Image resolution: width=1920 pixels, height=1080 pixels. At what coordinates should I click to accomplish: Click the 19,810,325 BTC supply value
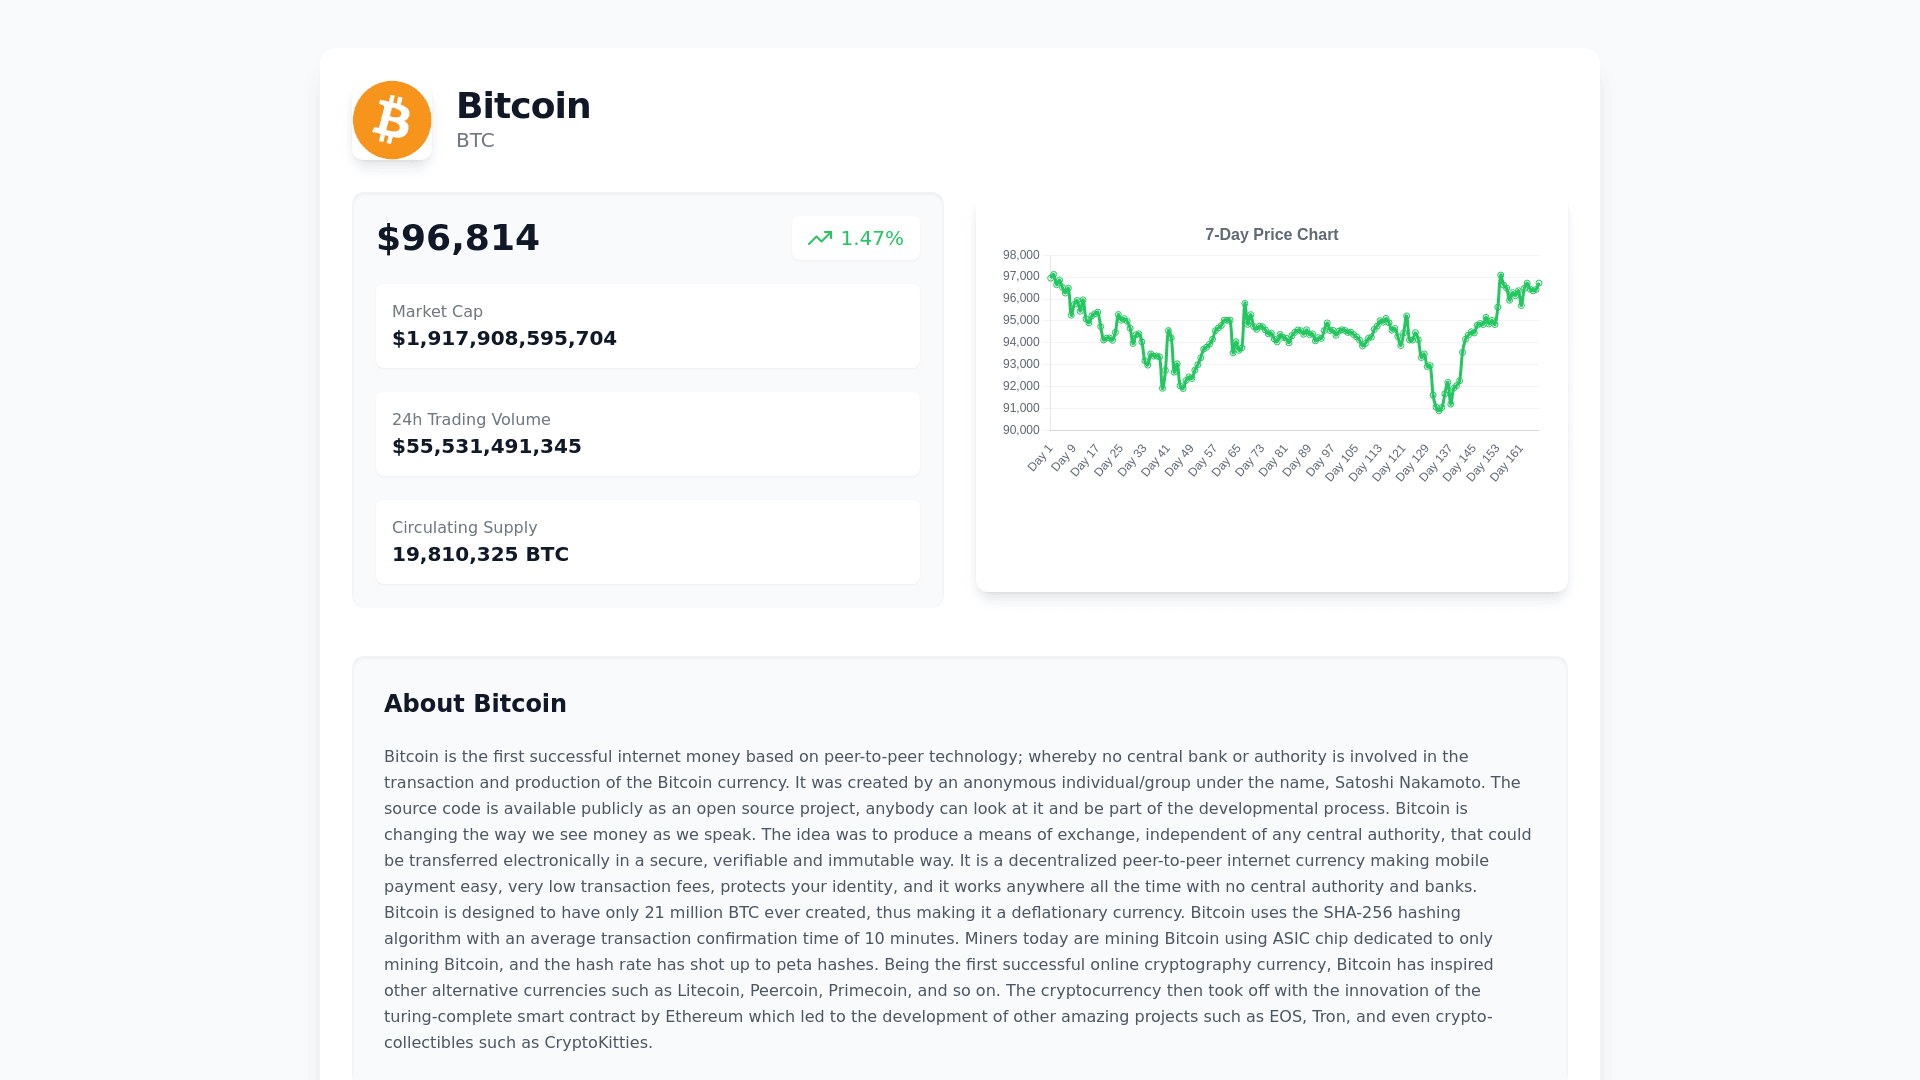480,554
